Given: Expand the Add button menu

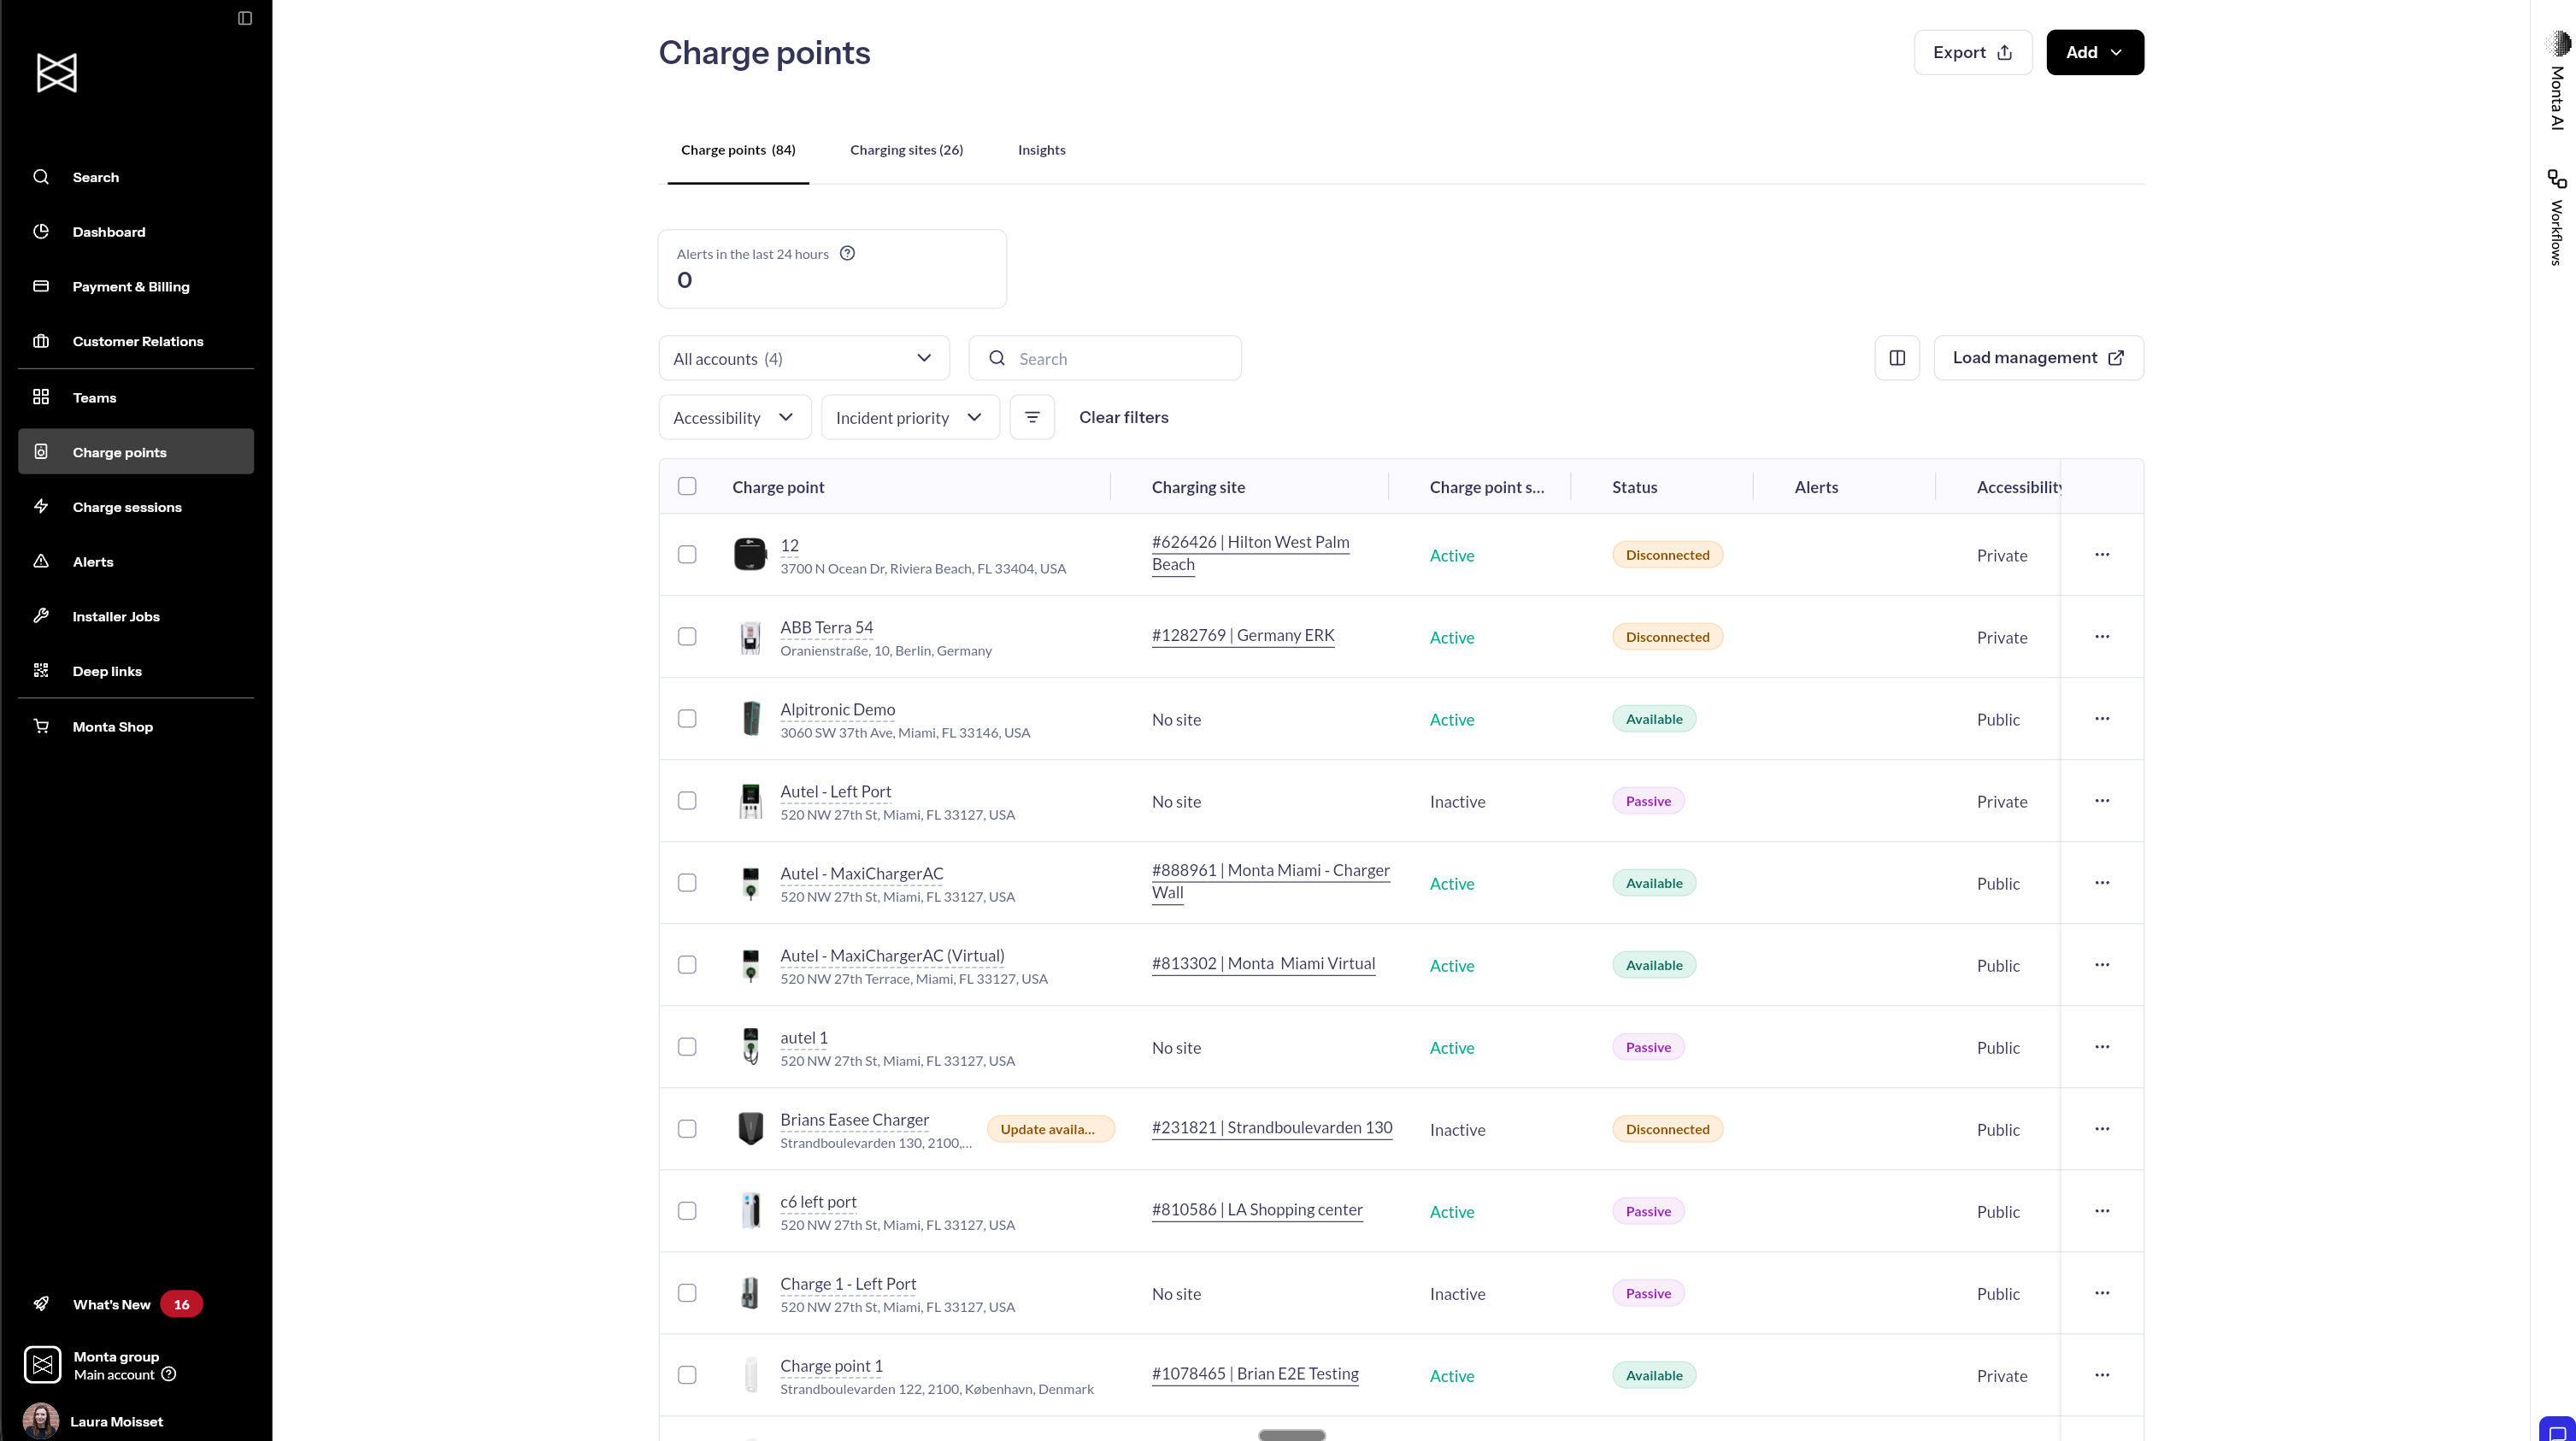Looking at the screenshot, I should (2095, 52).
